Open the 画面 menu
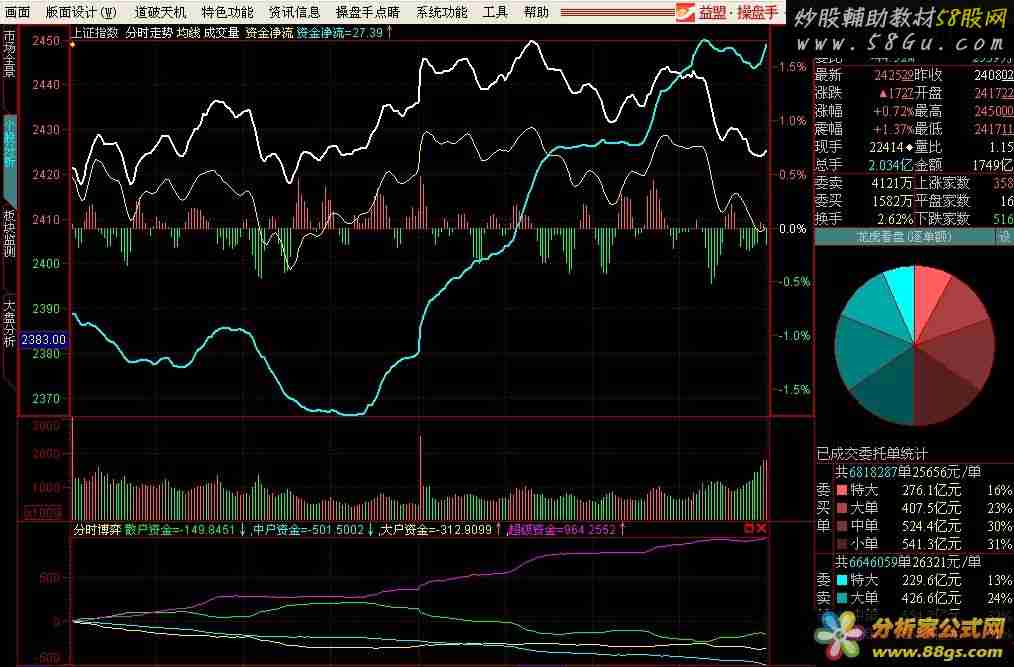 [17, 12]
